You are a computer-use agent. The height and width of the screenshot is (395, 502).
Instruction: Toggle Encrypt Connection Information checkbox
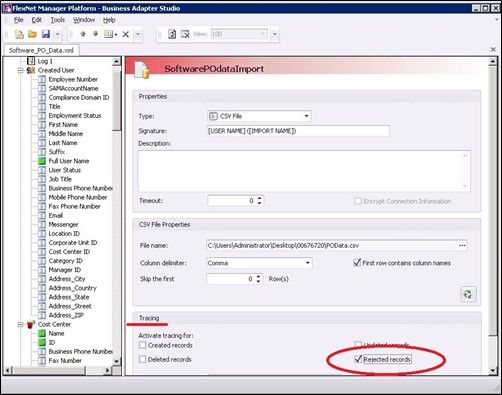[x=358, y=201]
